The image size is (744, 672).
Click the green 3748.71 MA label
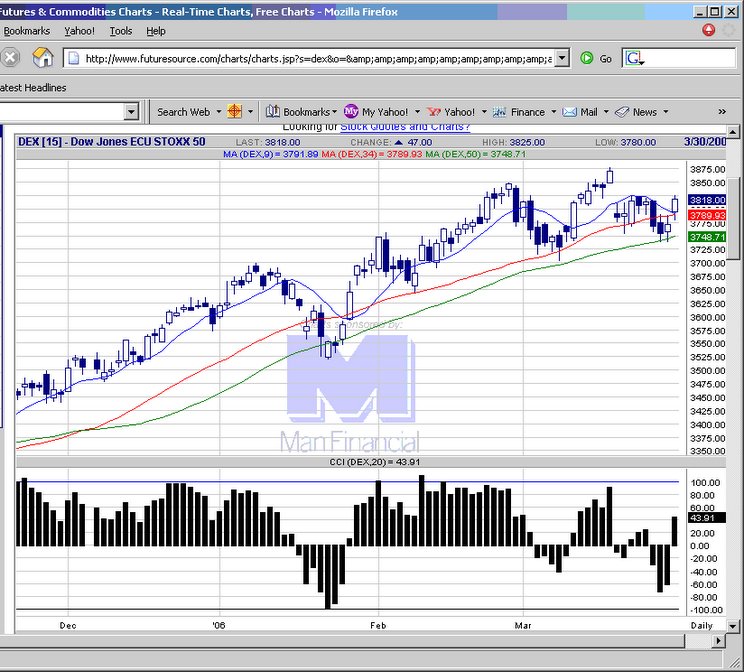[707, 236]
